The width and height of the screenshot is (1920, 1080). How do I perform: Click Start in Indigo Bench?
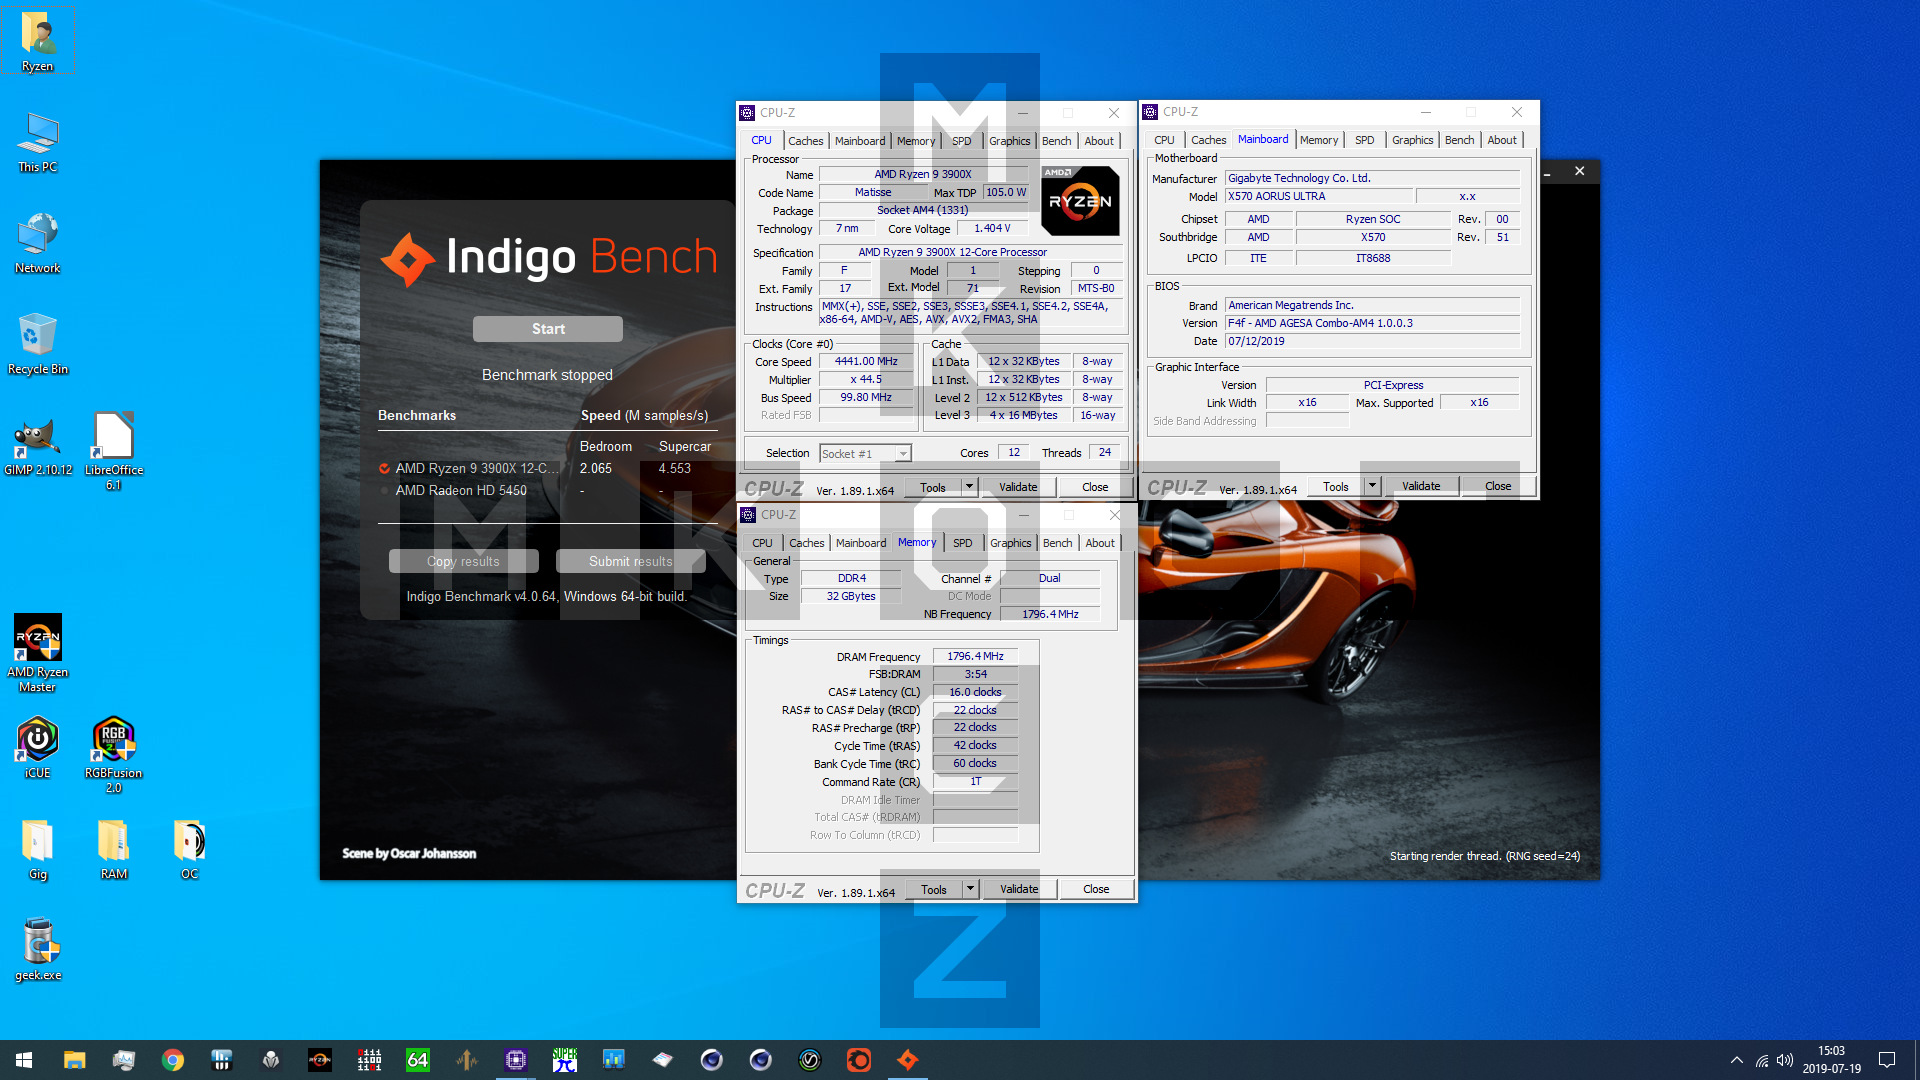click(x=548, y=329)
